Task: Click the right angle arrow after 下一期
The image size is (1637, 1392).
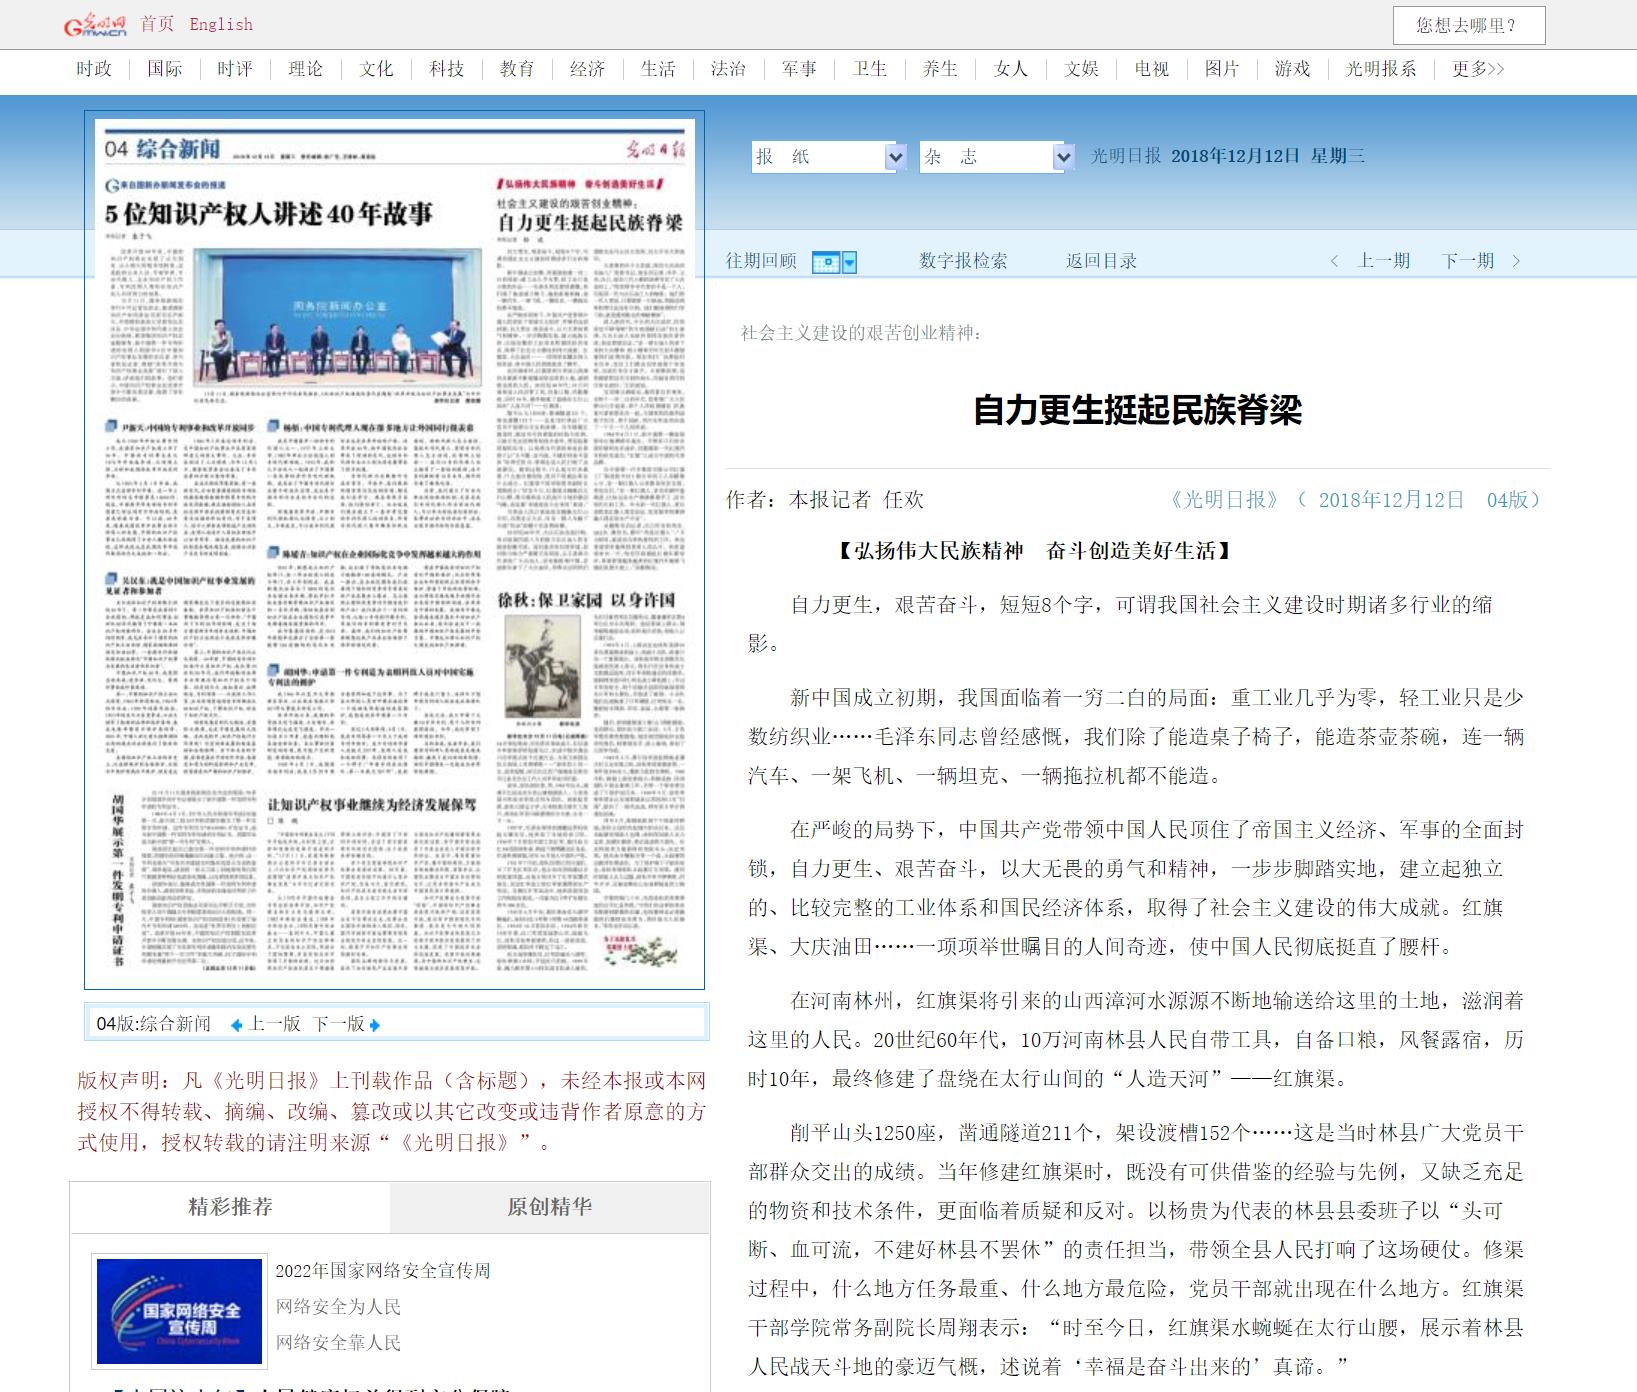Action: pyautogui.click(x=1518, y=260)
